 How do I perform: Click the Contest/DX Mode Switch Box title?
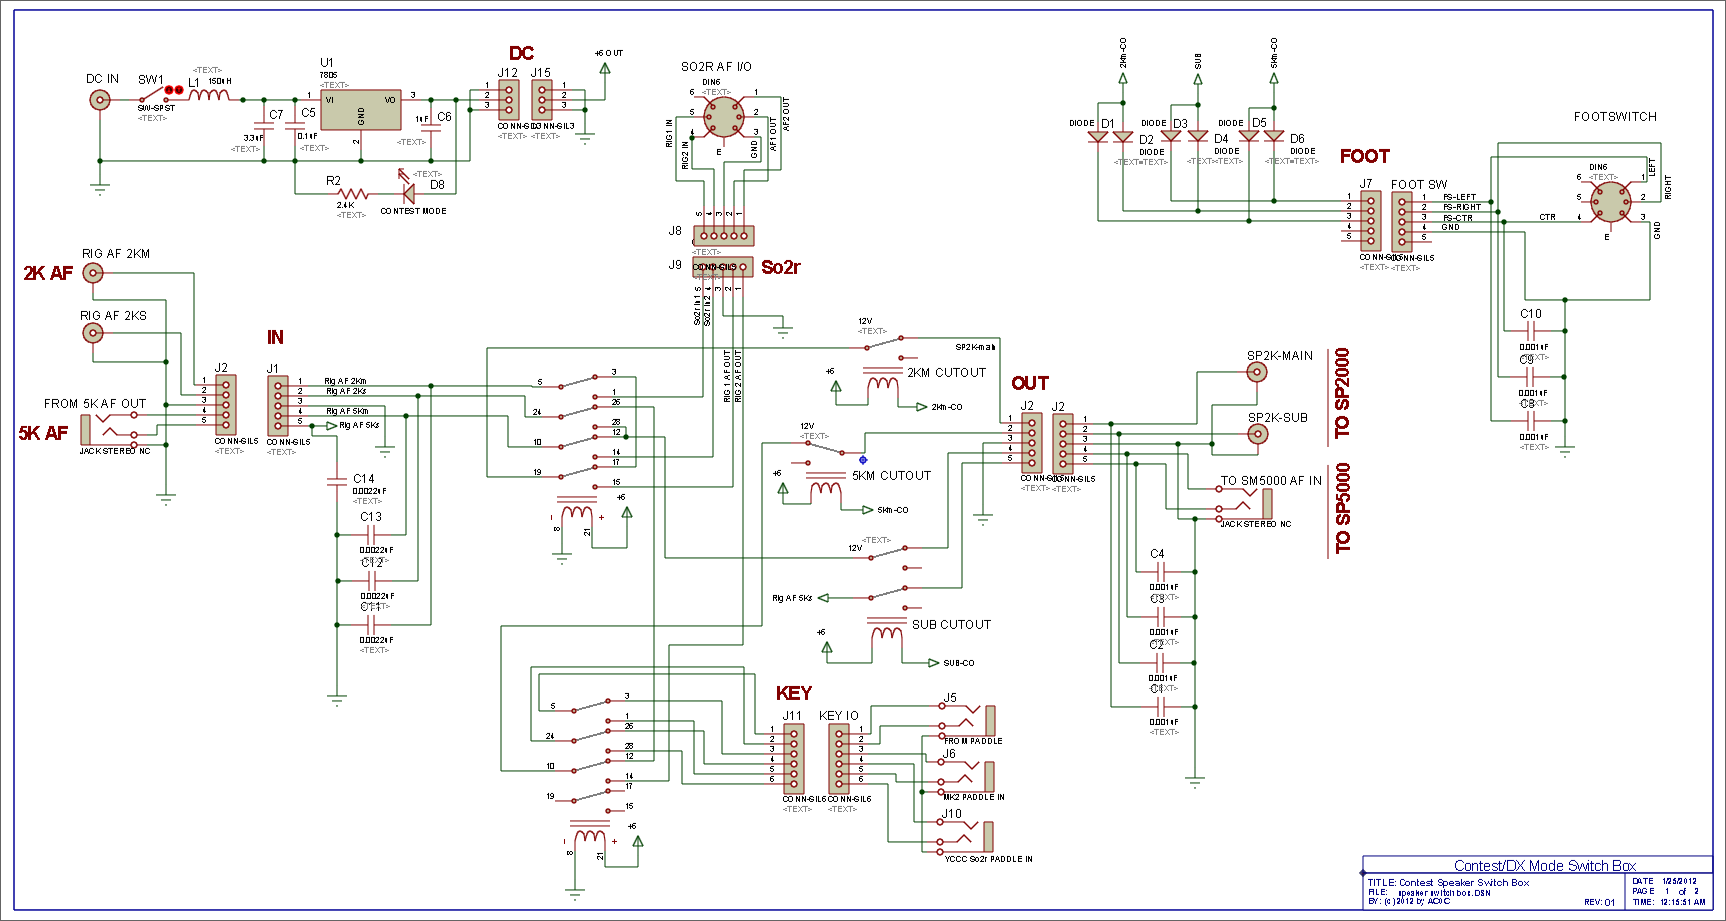pyautogui.click(x=1544, y=866)
